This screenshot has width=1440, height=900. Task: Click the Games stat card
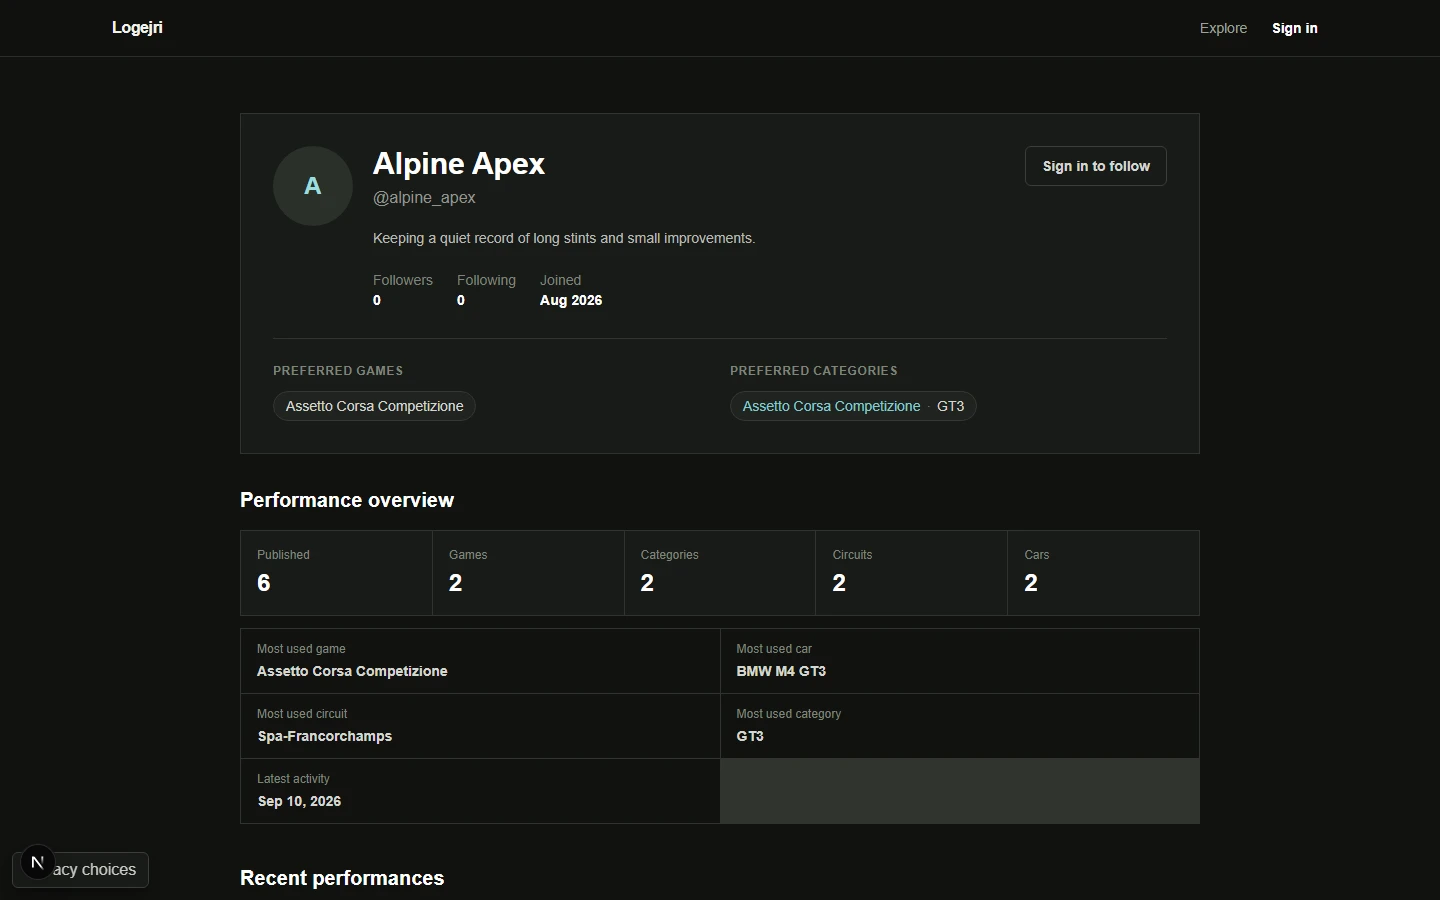[x=528, y=573]
